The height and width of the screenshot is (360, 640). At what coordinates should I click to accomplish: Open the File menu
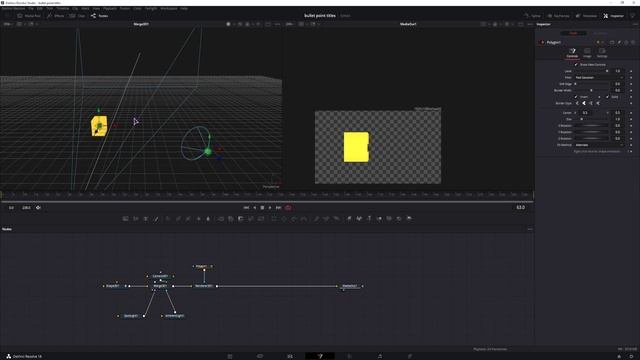[31, 8]
